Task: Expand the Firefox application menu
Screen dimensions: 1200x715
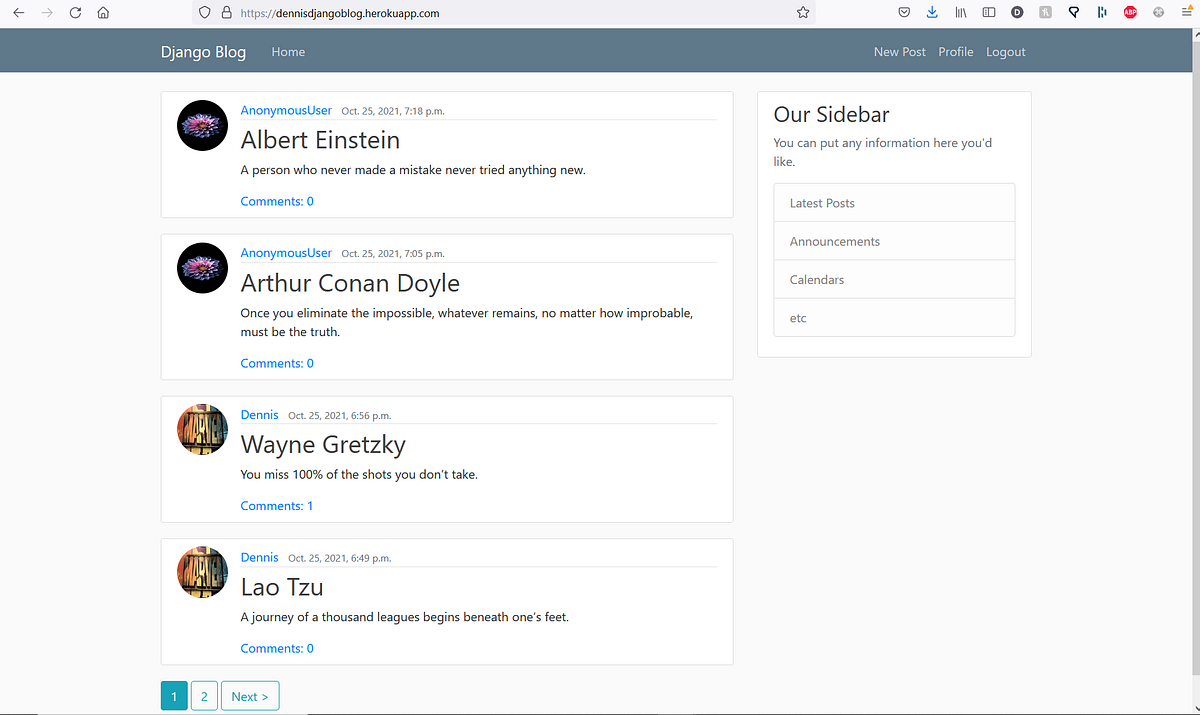Action: [1186, 12]
